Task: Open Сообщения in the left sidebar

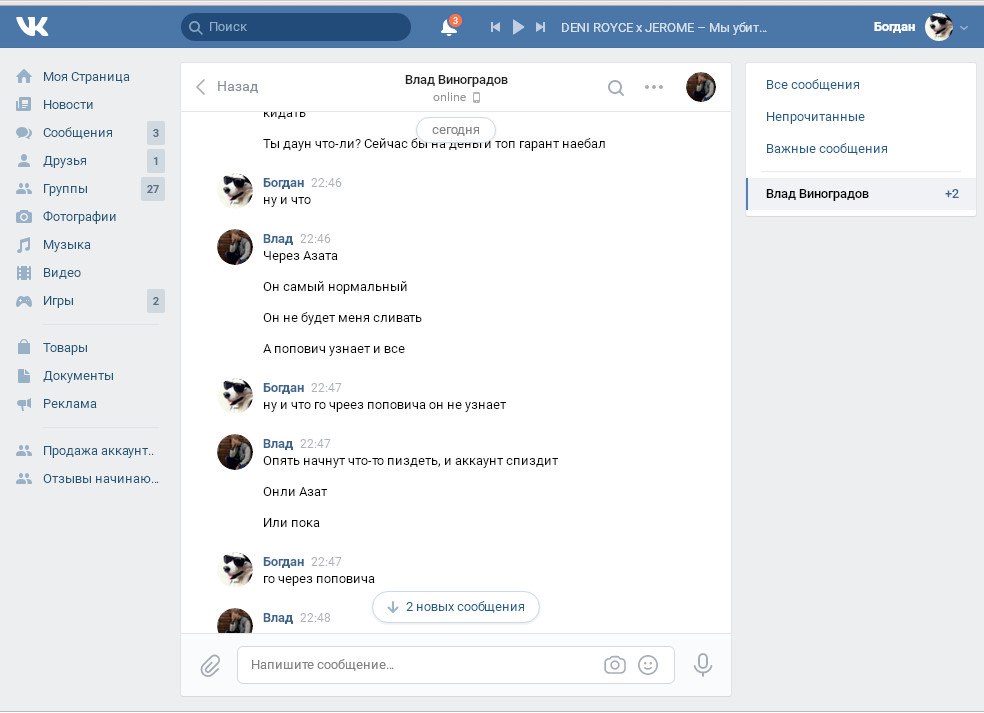Action: point(77,133)
